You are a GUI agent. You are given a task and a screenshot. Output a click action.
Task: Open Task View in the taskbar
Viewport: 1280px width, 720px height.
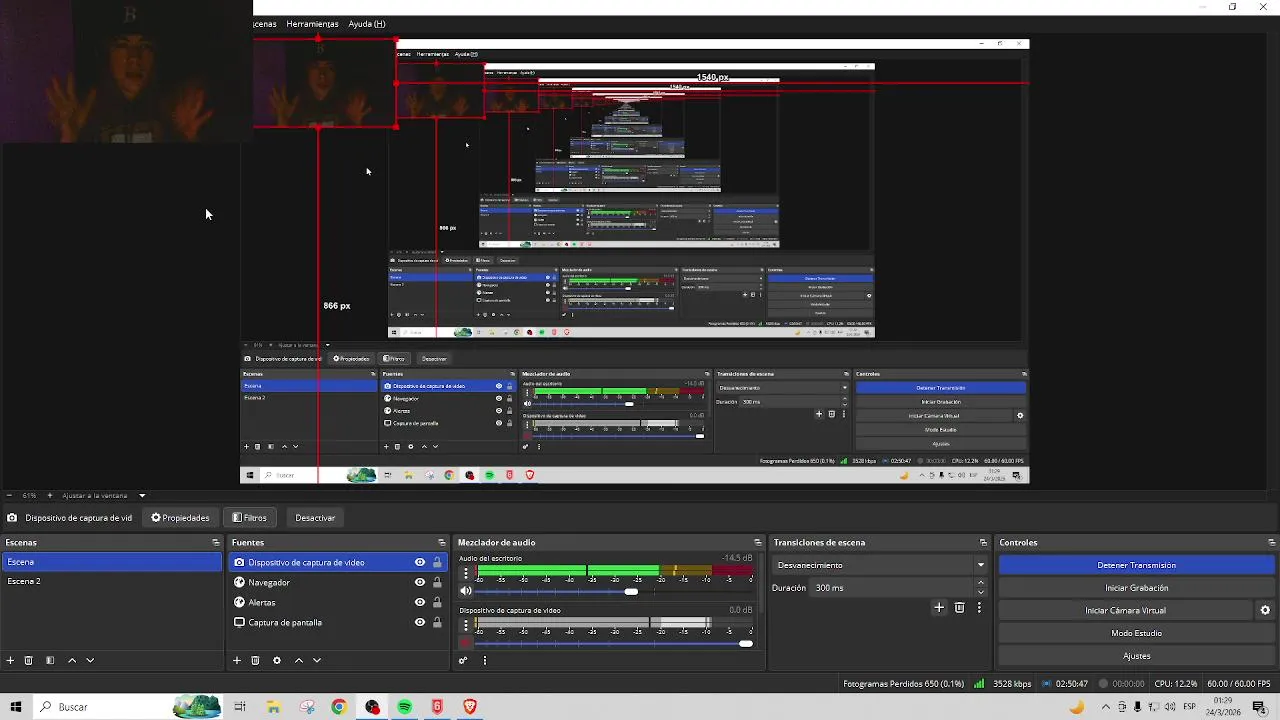click(x=240, y=707)
